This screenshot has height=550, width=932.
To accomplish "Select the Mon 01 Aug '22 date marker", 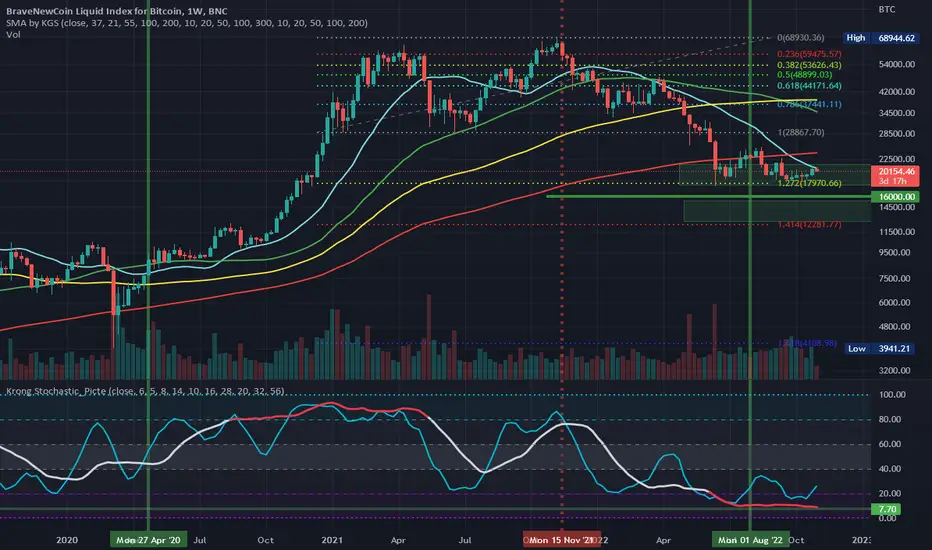I will 751,540.
